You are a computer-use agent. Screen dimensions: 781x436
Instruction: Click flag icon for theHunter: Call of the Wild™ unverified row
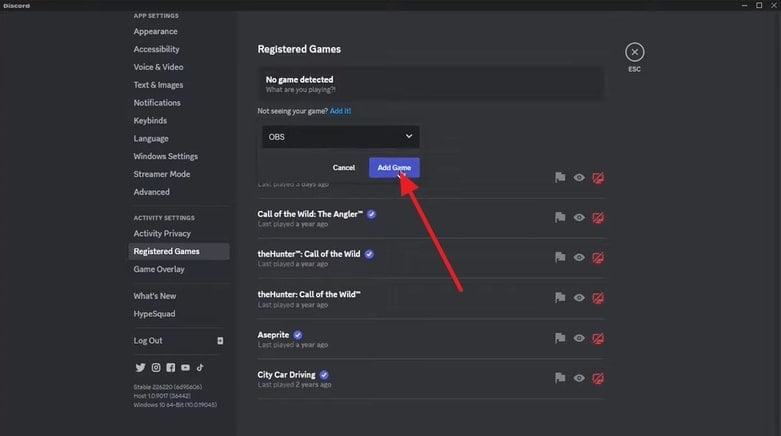click(560, 297)
